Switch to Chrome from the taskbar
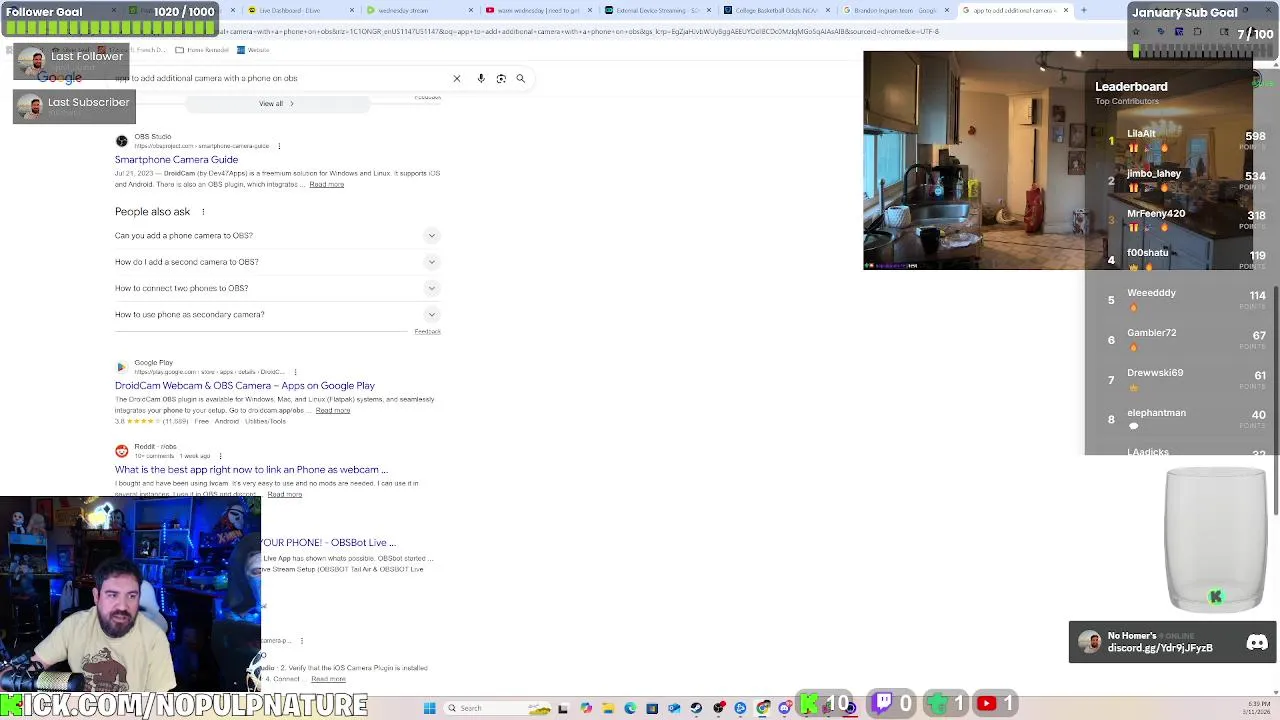Screen dimensions: 1280x720 (763, 708)
